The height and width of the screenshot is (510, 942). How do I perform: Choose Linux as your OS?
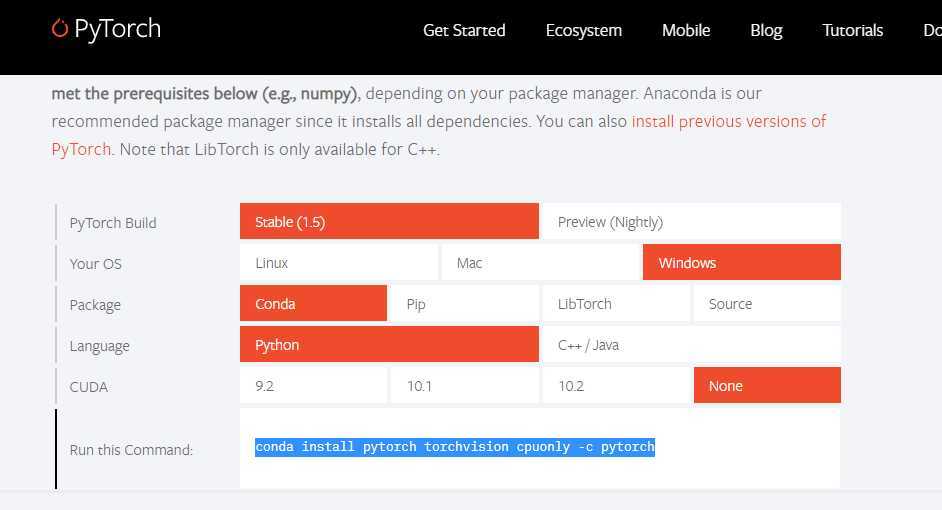pos(339,262)
